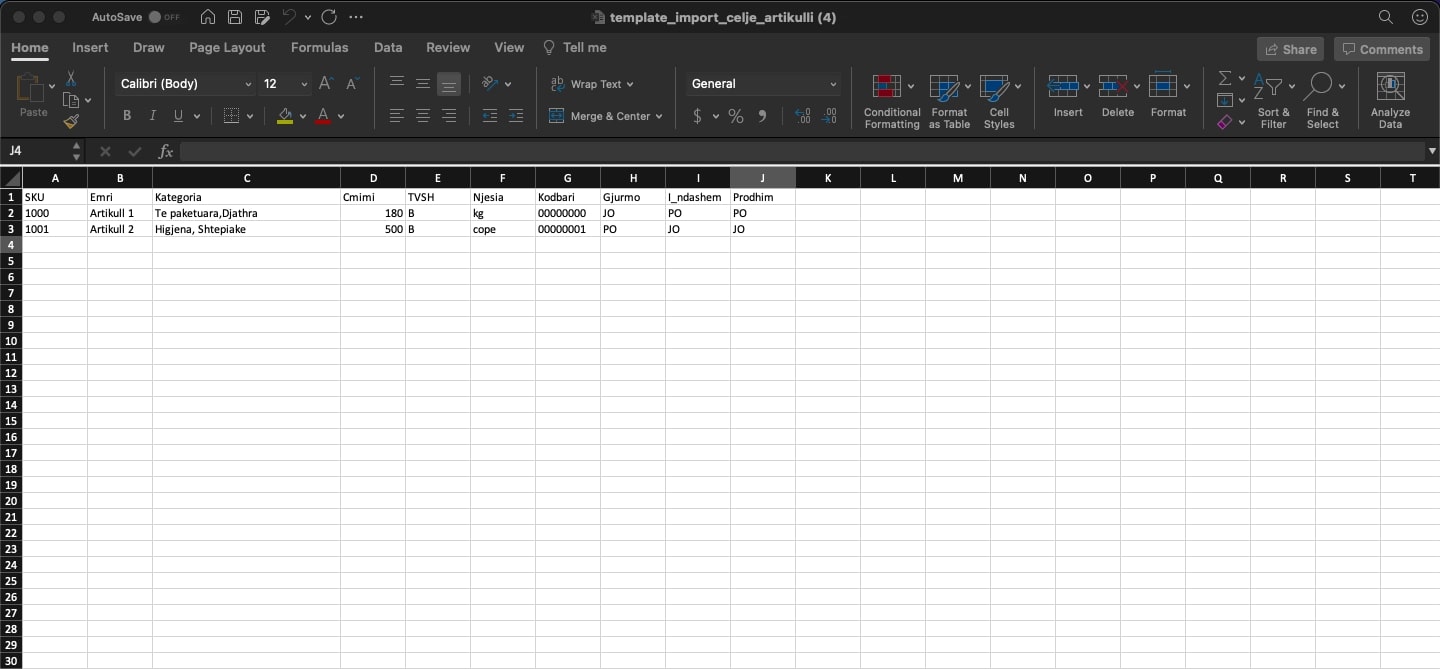This screenshot has width=1440, height=669.
Task: Click the Insert Function fx icon
Action: coord(166,152)
